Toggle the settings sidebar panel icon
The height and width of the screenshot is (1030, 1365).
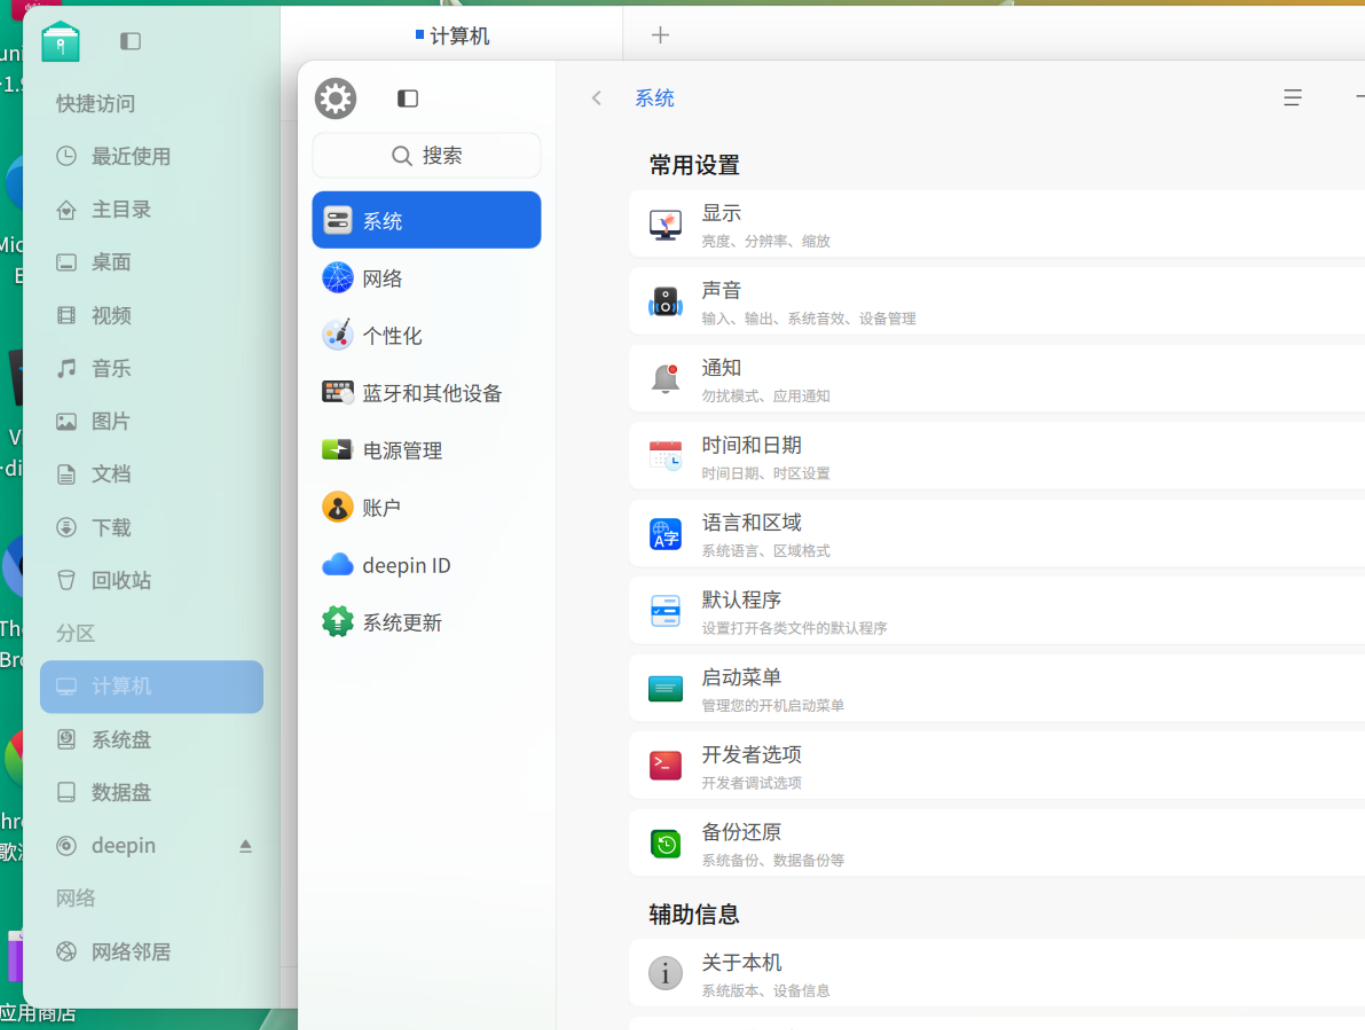(x=407, y=98)
